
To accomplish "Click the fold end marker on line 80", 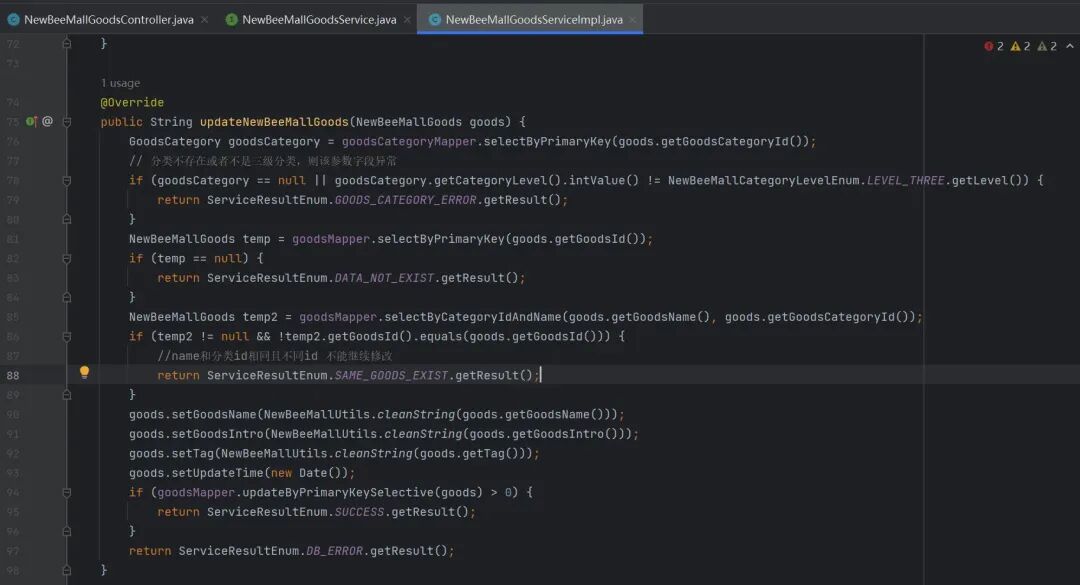I will click(67, 219).
